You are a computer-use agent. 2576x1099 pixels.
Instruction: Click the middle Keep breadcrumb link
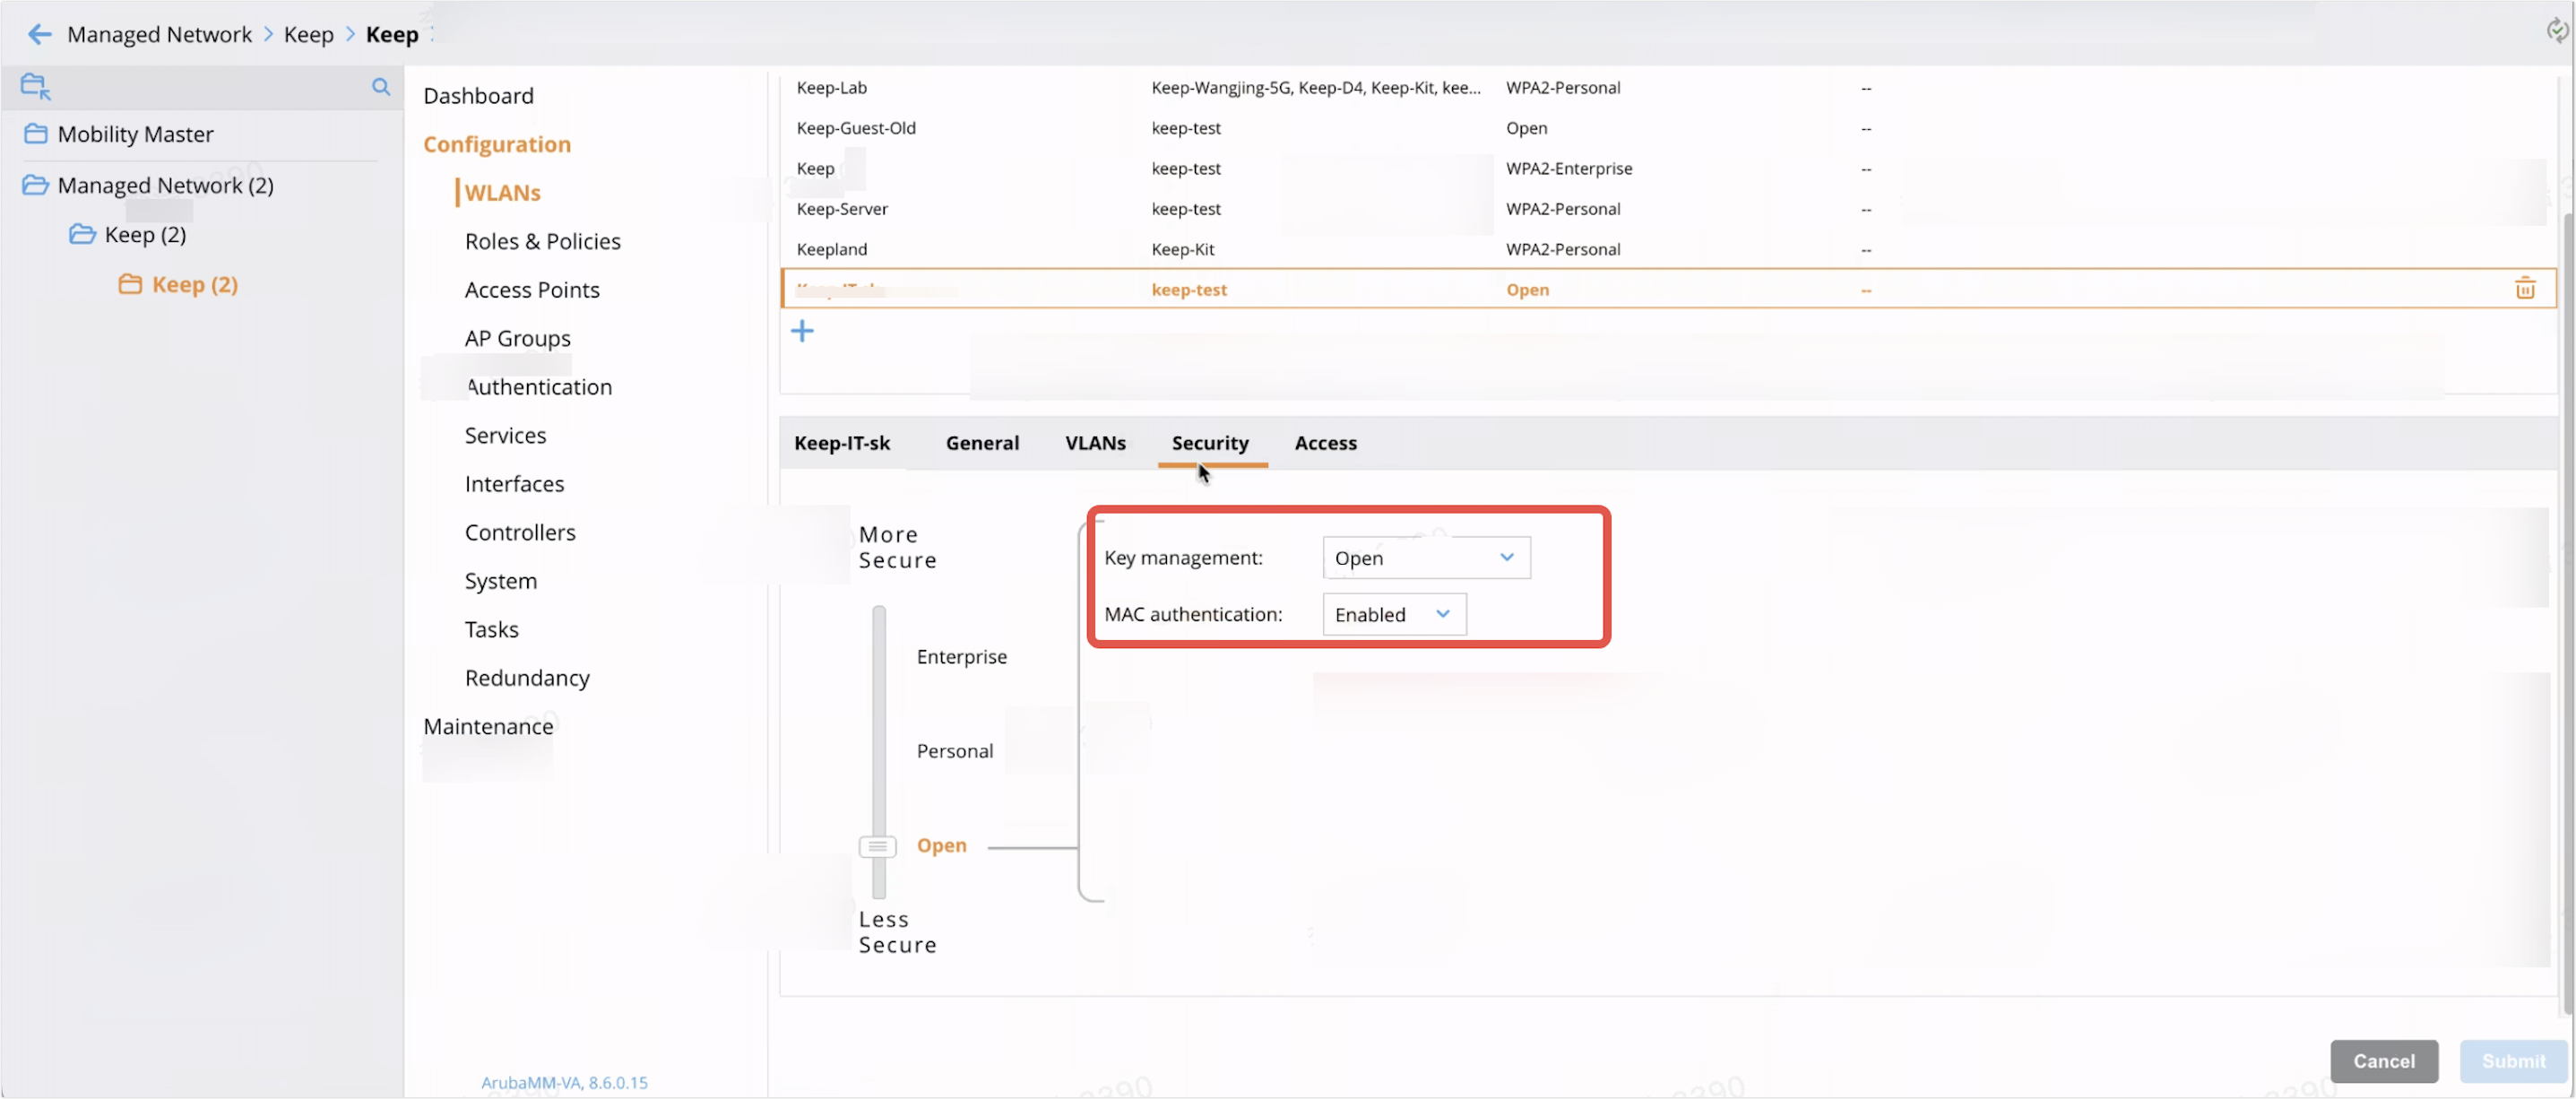[x=308, y=34]
